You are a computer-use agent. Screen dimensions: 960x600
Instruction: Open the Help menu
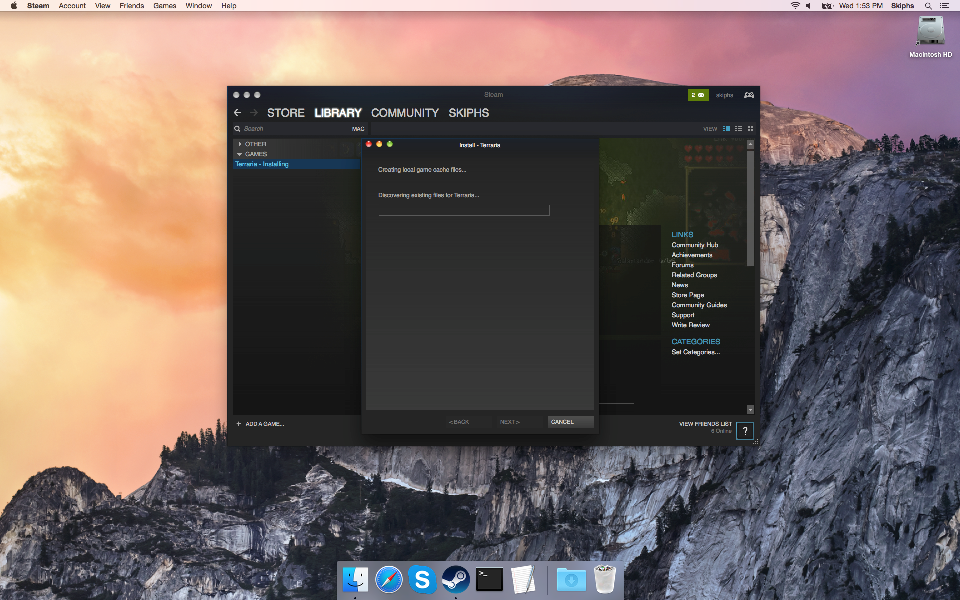tap(229, 6)
